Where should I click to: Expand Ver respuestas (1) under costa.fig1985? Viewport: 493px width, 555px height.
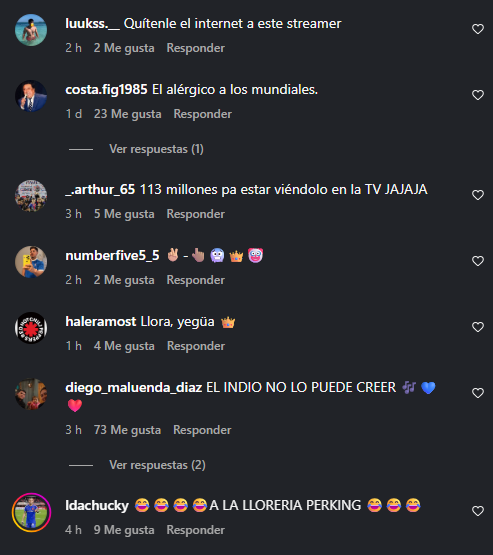click(x=156, y=149)
